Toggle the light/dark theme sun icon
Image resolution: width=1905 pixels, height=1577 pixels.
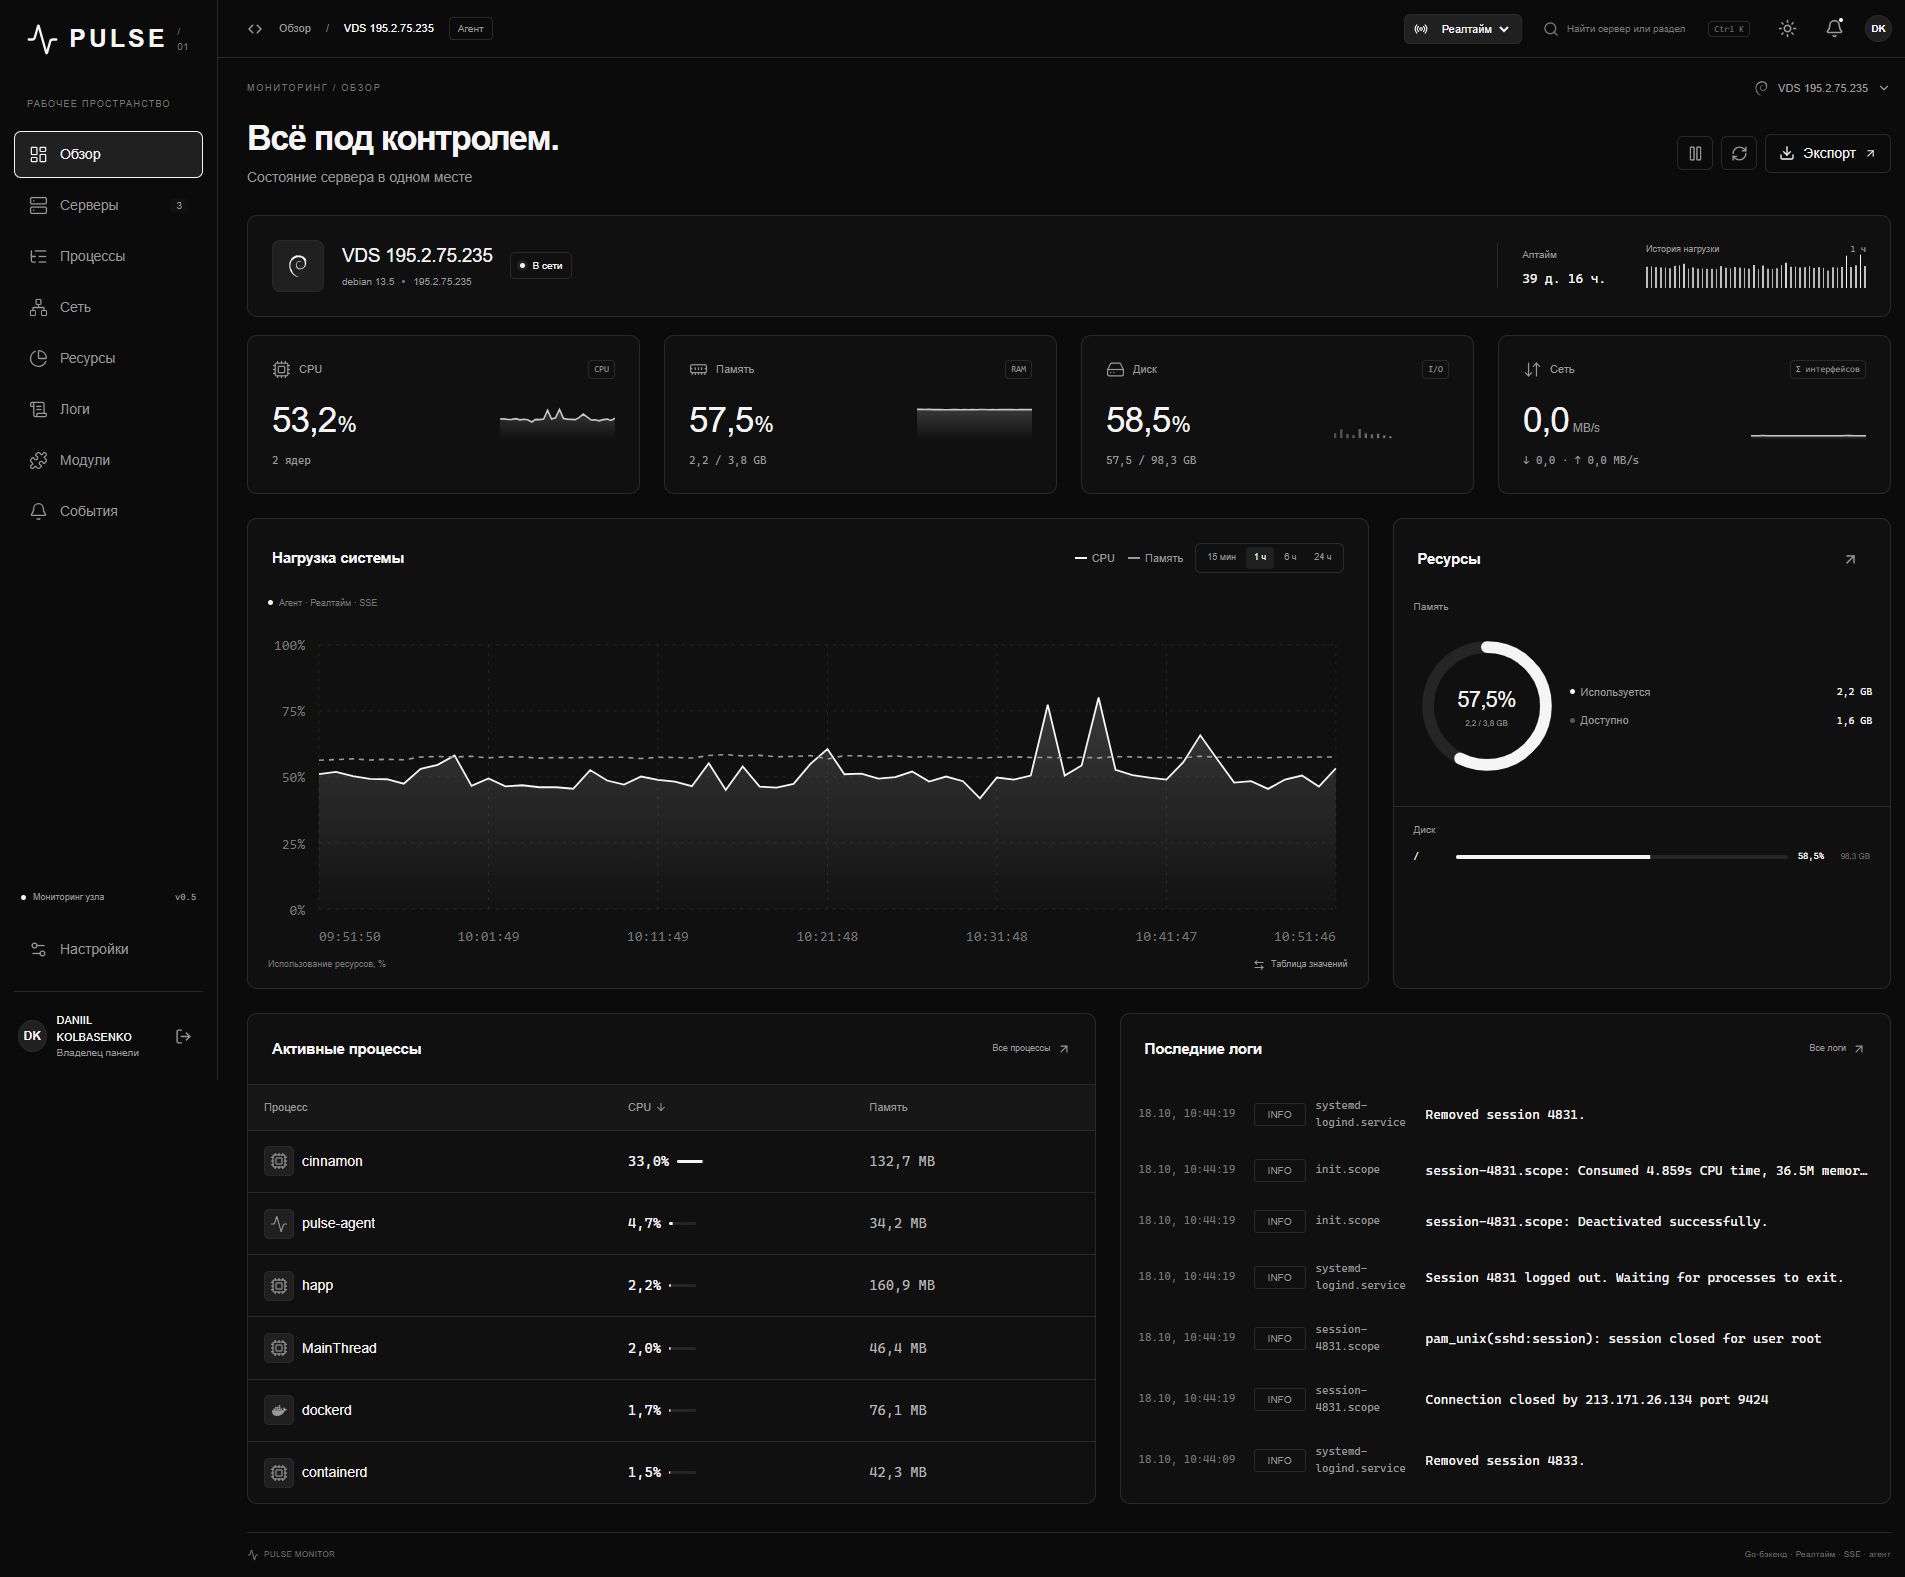click(x=1787, y=29)
